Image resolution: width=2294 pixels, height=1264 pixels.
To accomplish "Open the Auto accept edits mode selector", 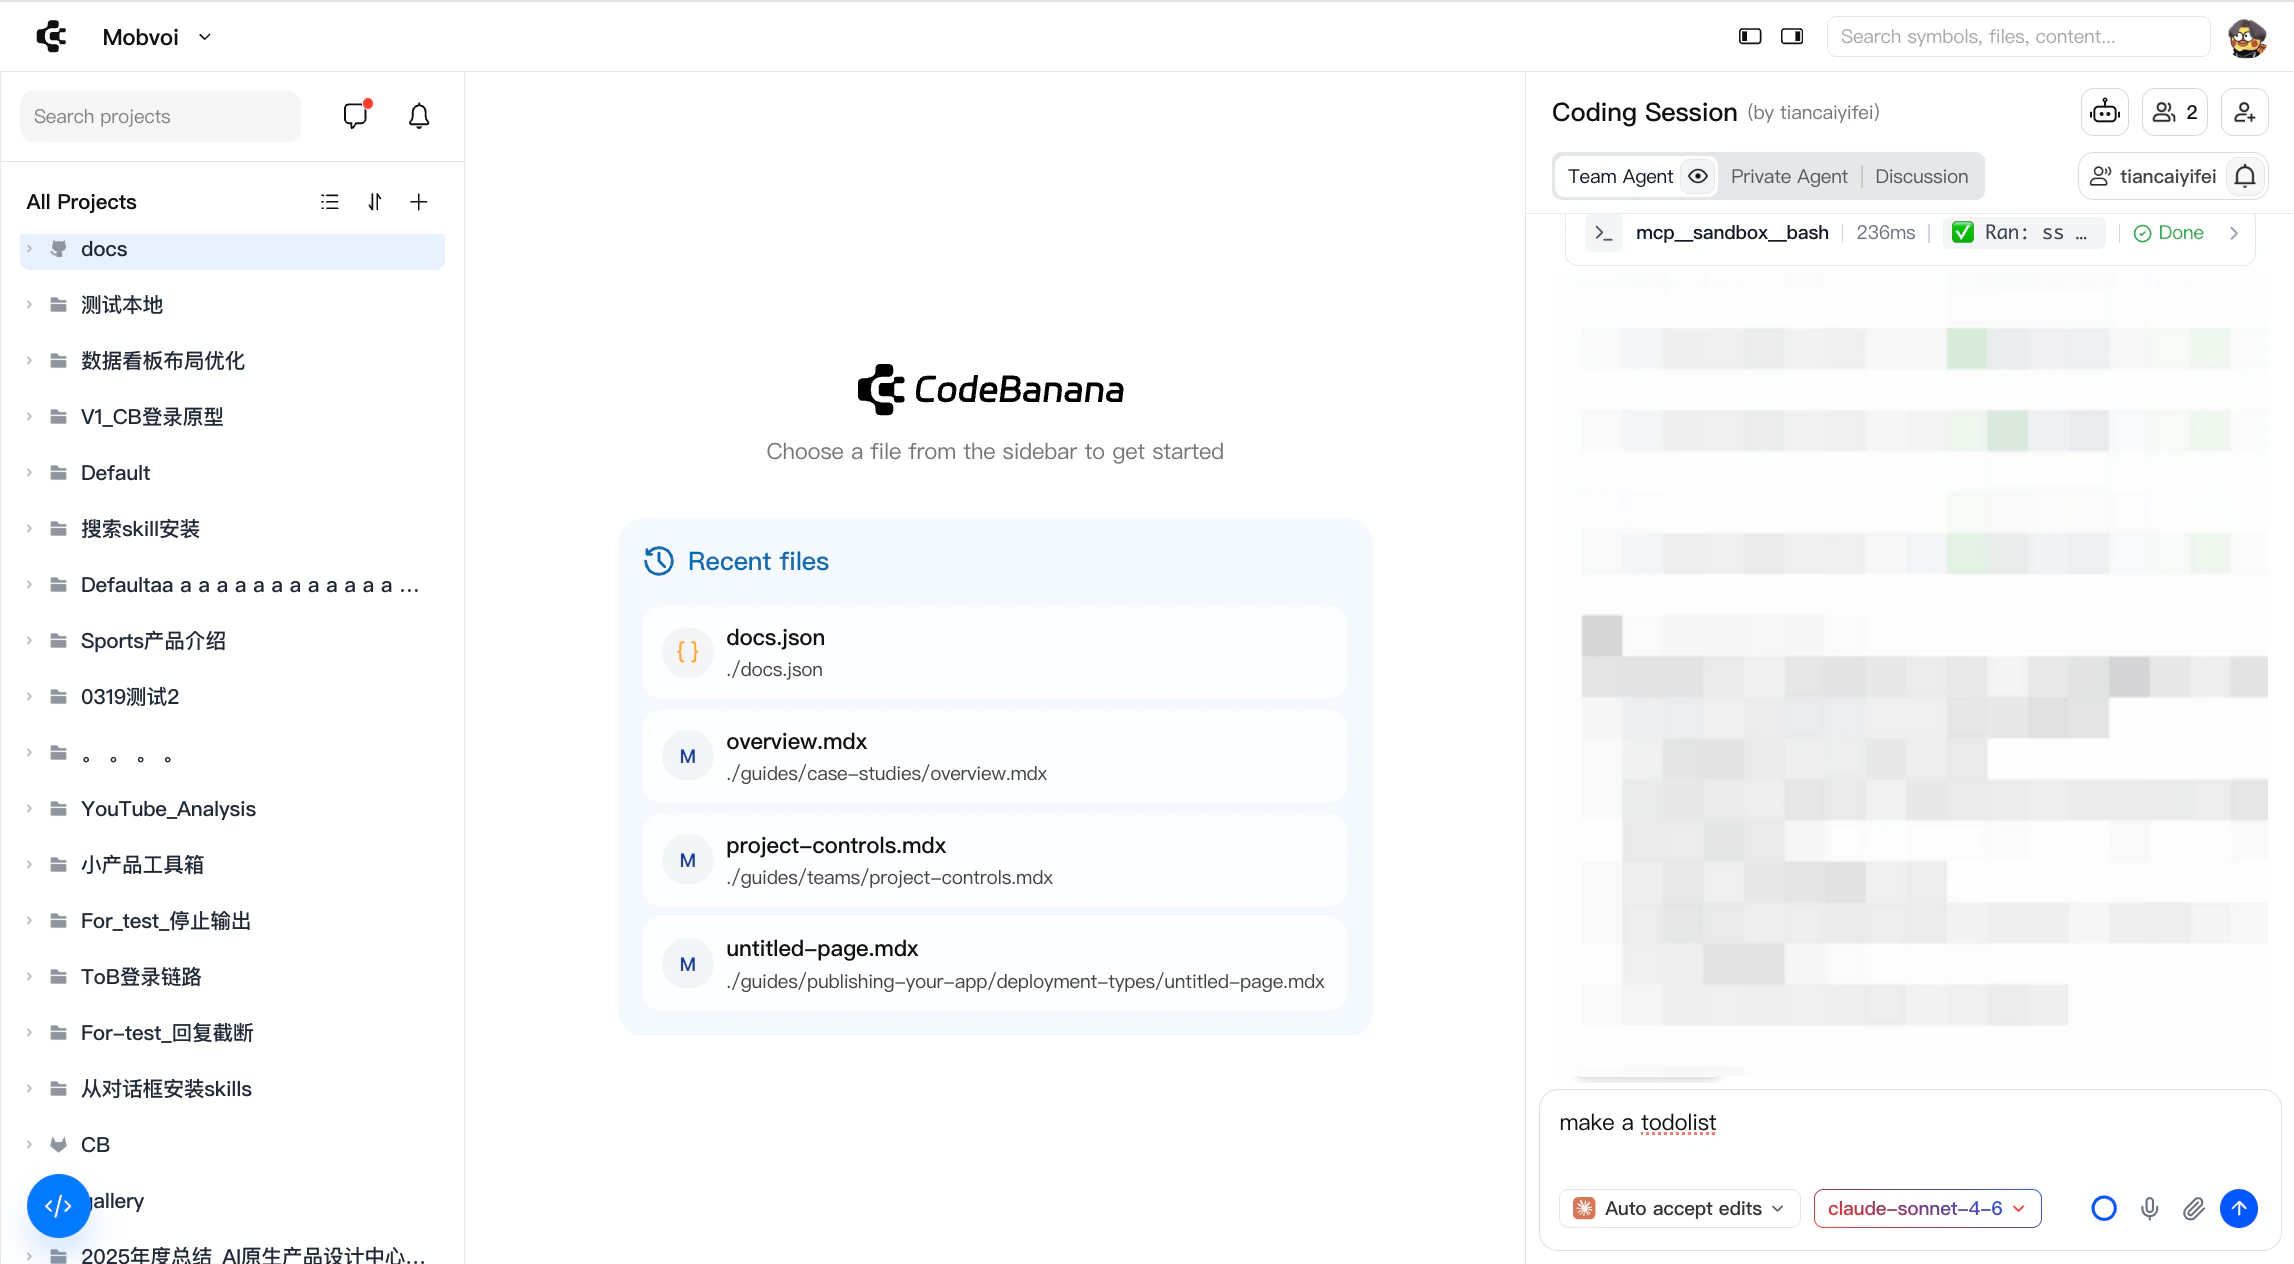I will point(1679,1209).
